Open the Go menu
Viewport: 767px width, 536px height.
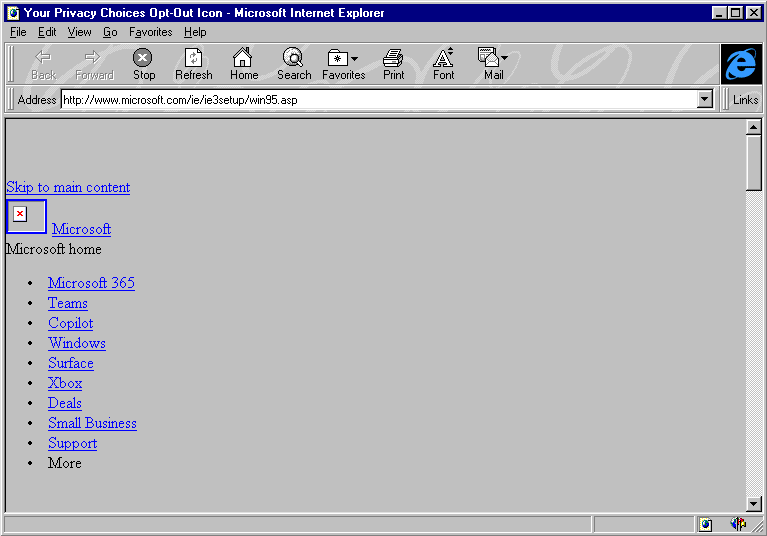click(x=110, y=32)
